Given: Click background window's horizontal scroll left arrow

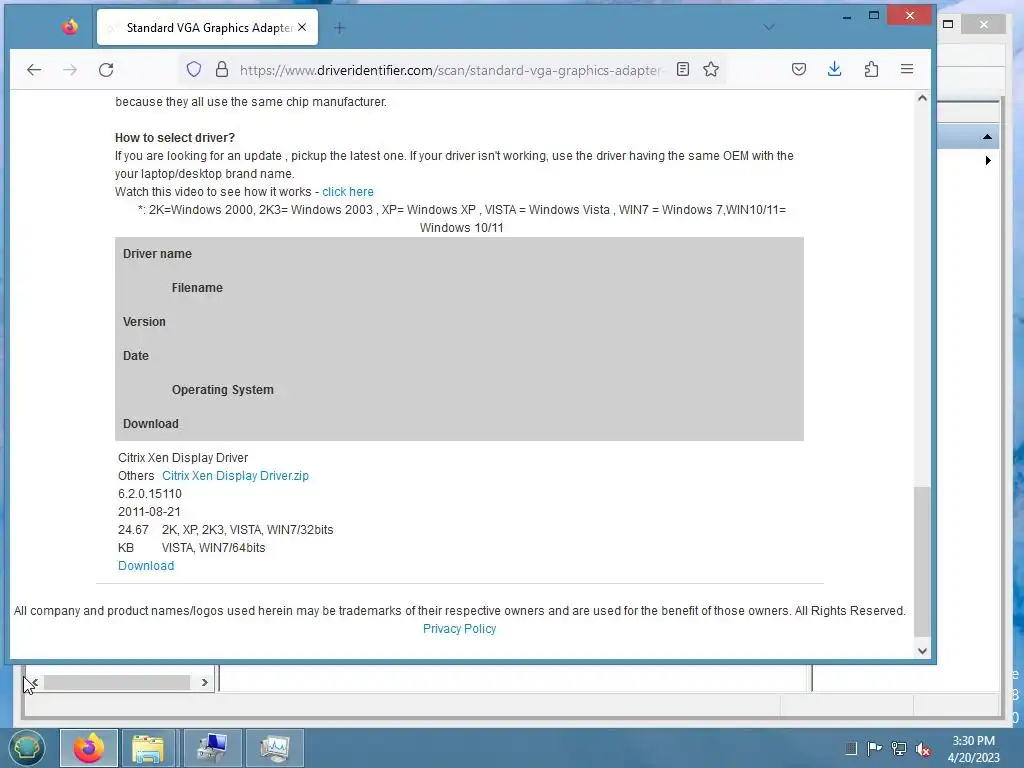Looking at the screenshot, I should point(33,682).
